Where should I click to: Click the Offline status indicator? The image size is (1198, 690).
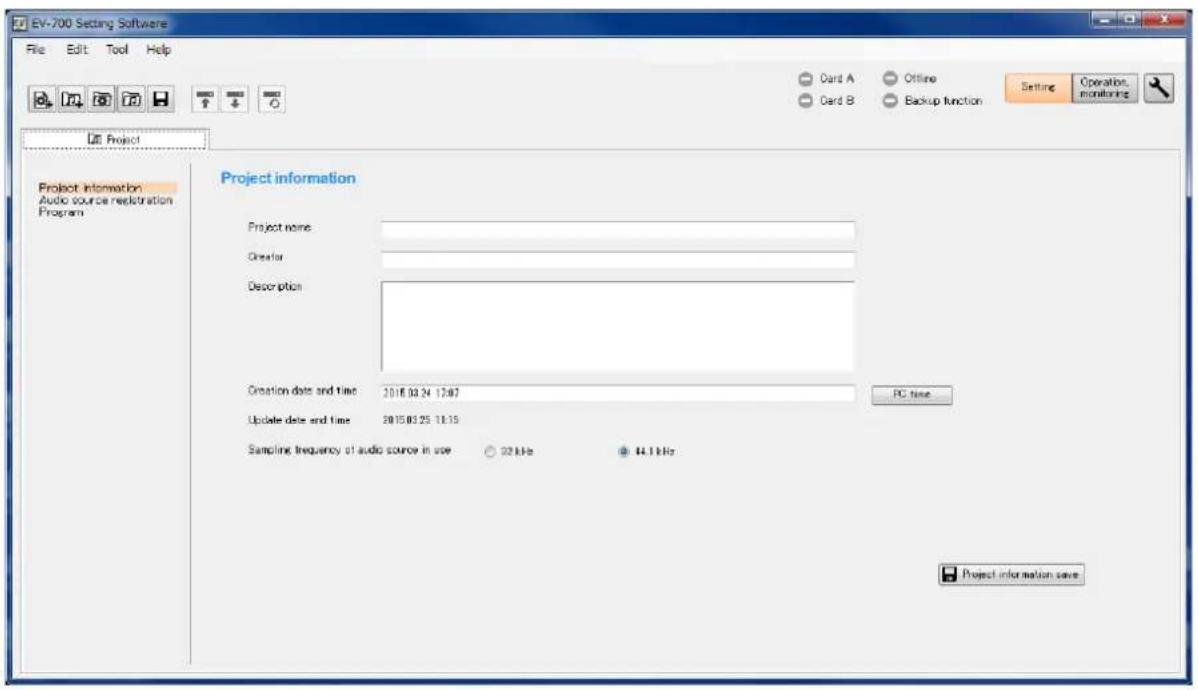click(x=890, y=78)
